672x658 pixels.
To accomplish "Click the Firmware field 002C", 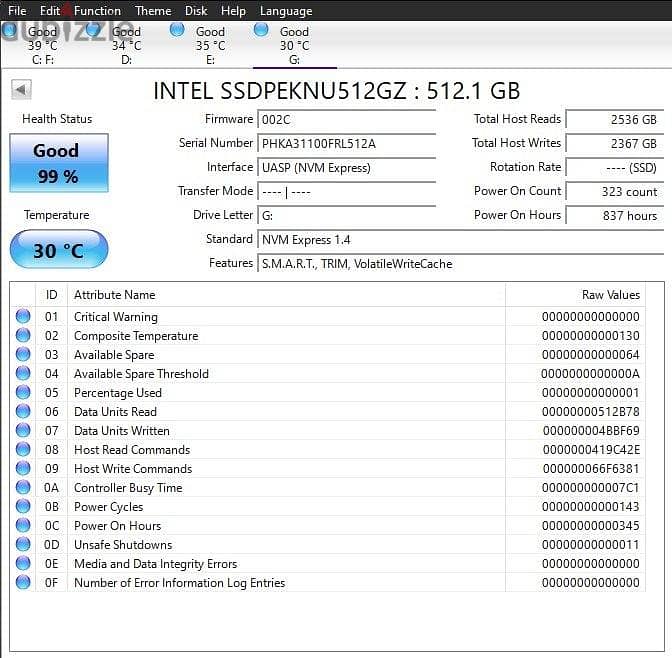I will (346, 120).
